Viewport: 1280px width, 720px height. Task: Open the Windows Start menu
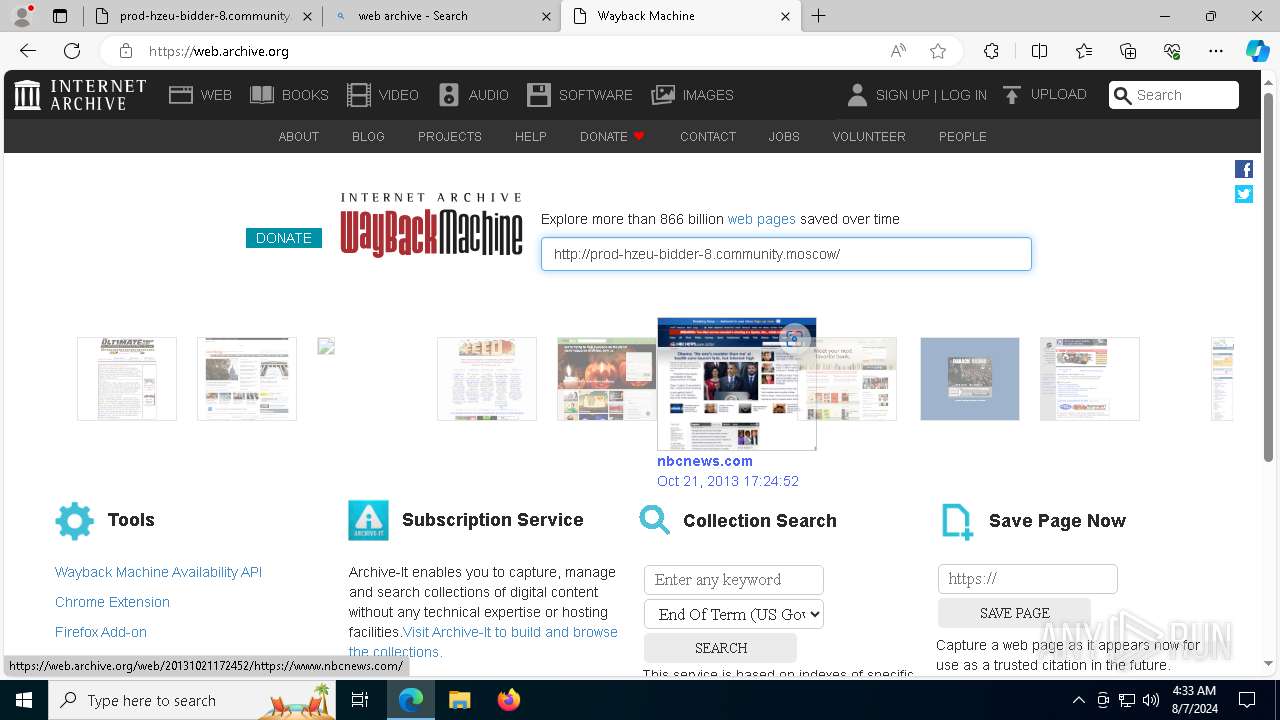[x=23, y=700]
